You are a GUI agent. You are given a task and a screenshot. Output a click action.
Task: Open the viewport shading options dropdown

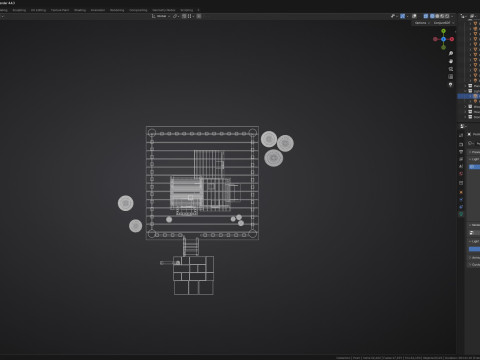pyautogui.click(x=452, y=16)
